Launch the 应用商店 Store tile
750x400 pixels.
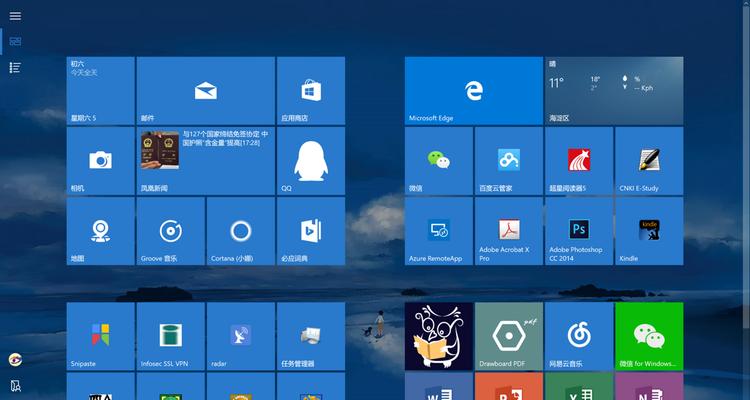[x=311, y=91]
